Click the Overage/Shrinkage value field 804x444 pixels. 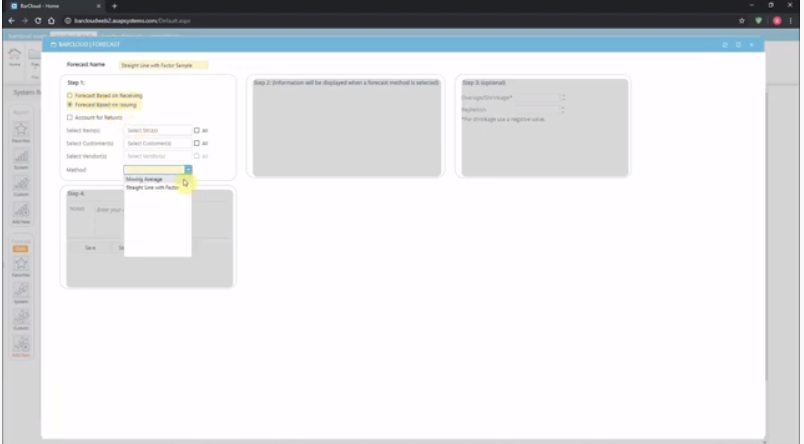[x=537, y=97]
